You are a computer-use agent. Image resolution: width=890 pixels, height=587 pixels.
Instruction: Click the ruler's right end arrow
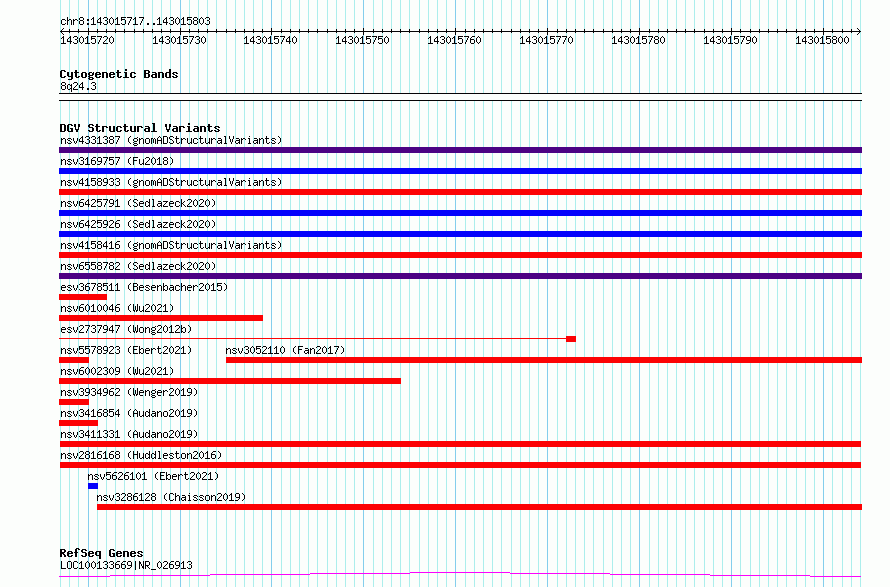(x=859, y=32)
